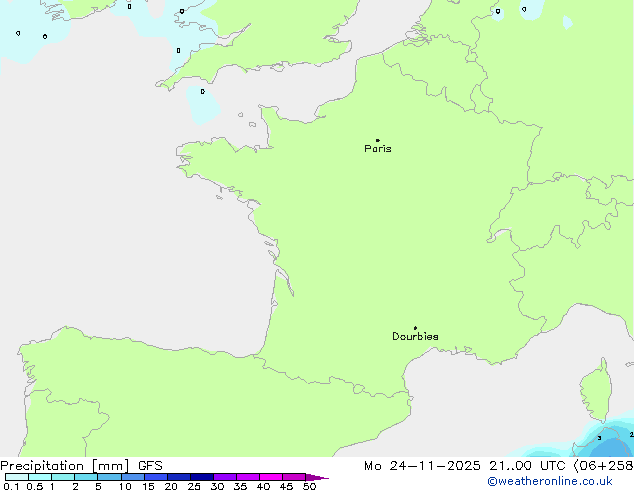Pick legend swatch between 5 and 10
This screenshot has width=634, height=490.
[x=110, y=477]
